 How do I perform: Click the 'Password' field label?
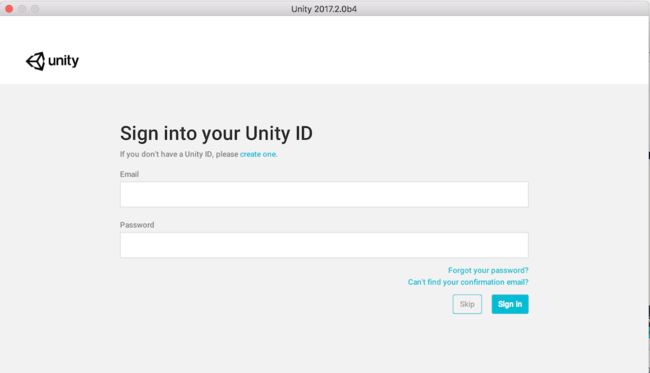[x=137, y=225]
